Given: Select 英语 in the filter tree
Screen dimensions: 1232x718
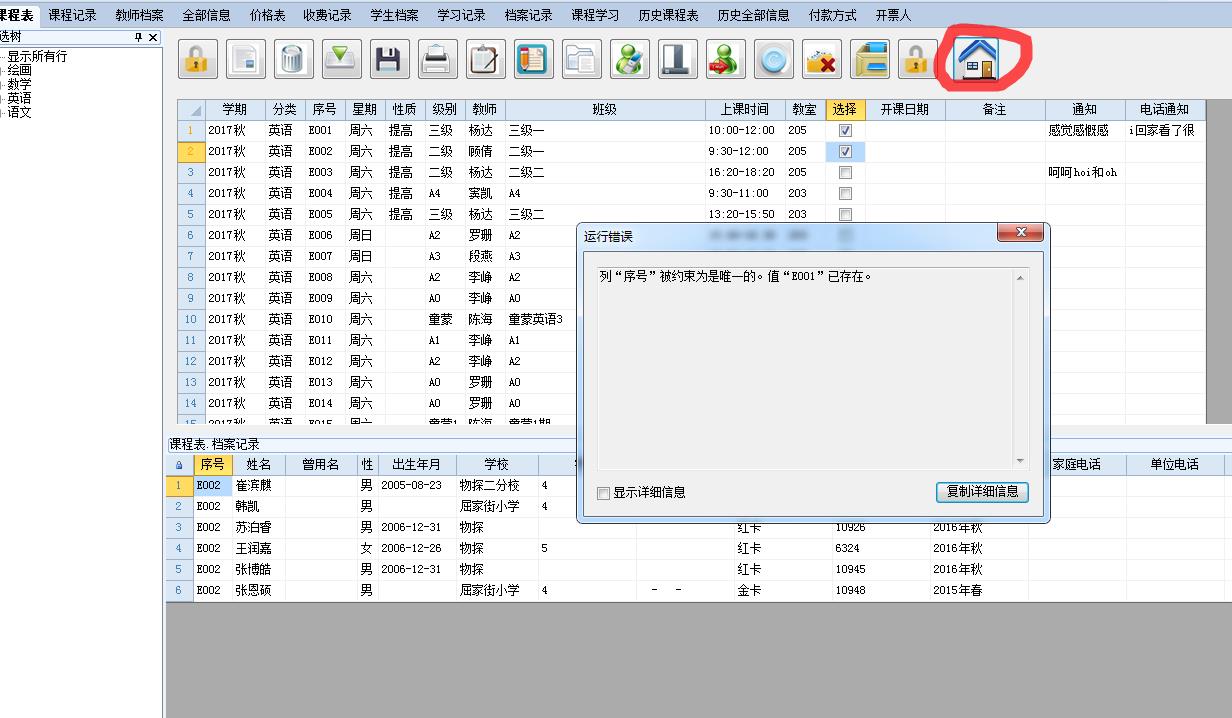Looking at the screenshot, I should pyautogui.click(x=19, y=98).
